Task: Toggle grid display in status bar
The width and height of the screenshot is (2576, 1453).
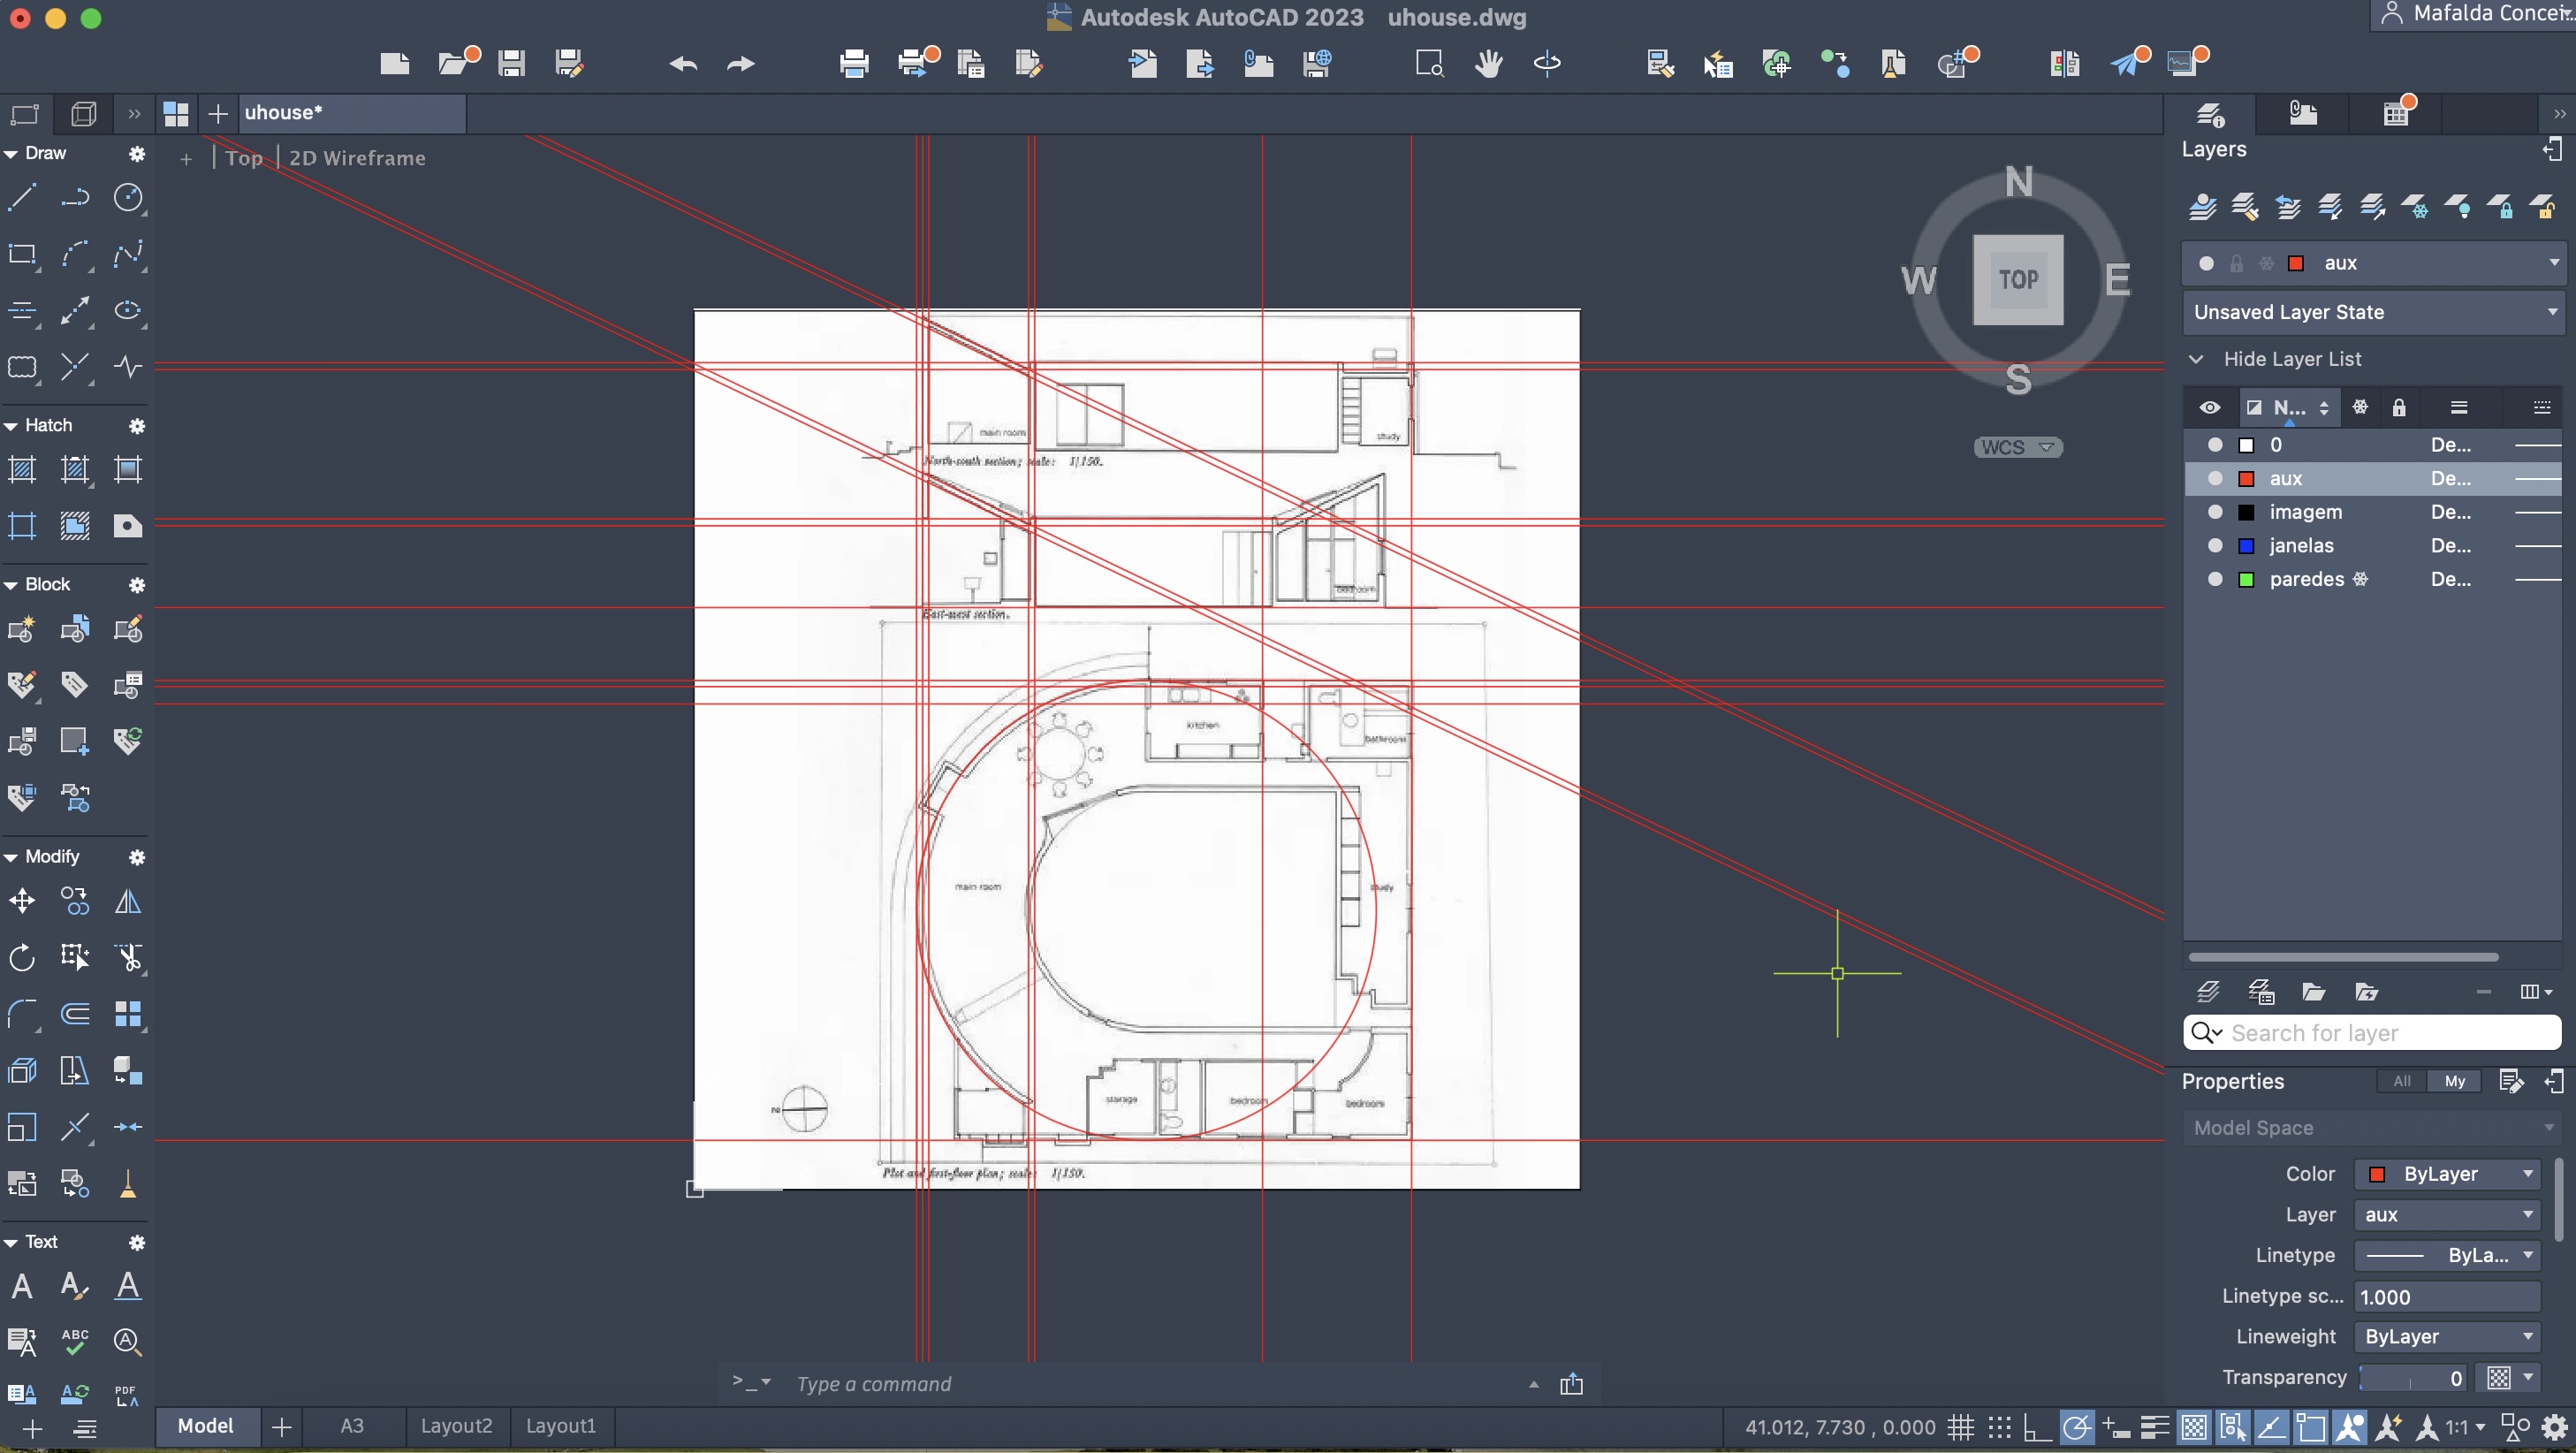Action: [1961, 1427]
